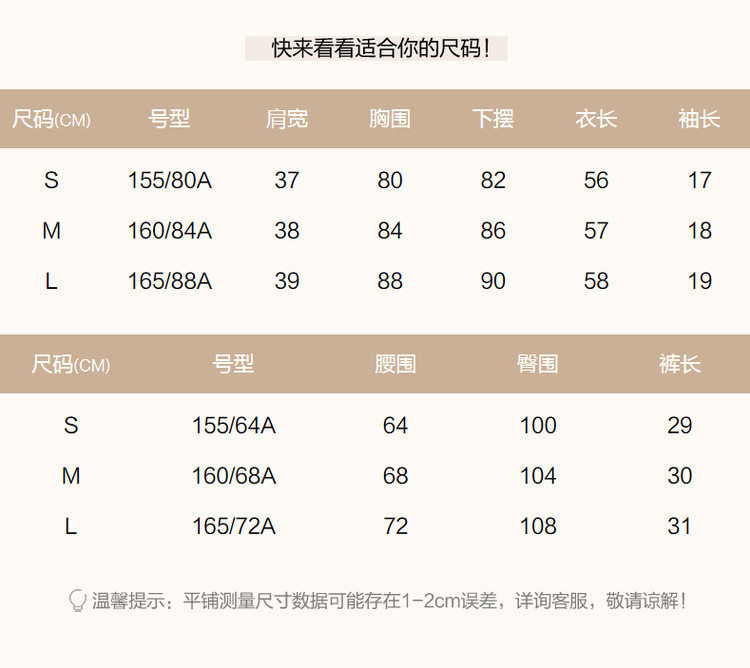The image size is (750, 668).
Task: Click the 160/84A size cell
Action: pos(170,231)
